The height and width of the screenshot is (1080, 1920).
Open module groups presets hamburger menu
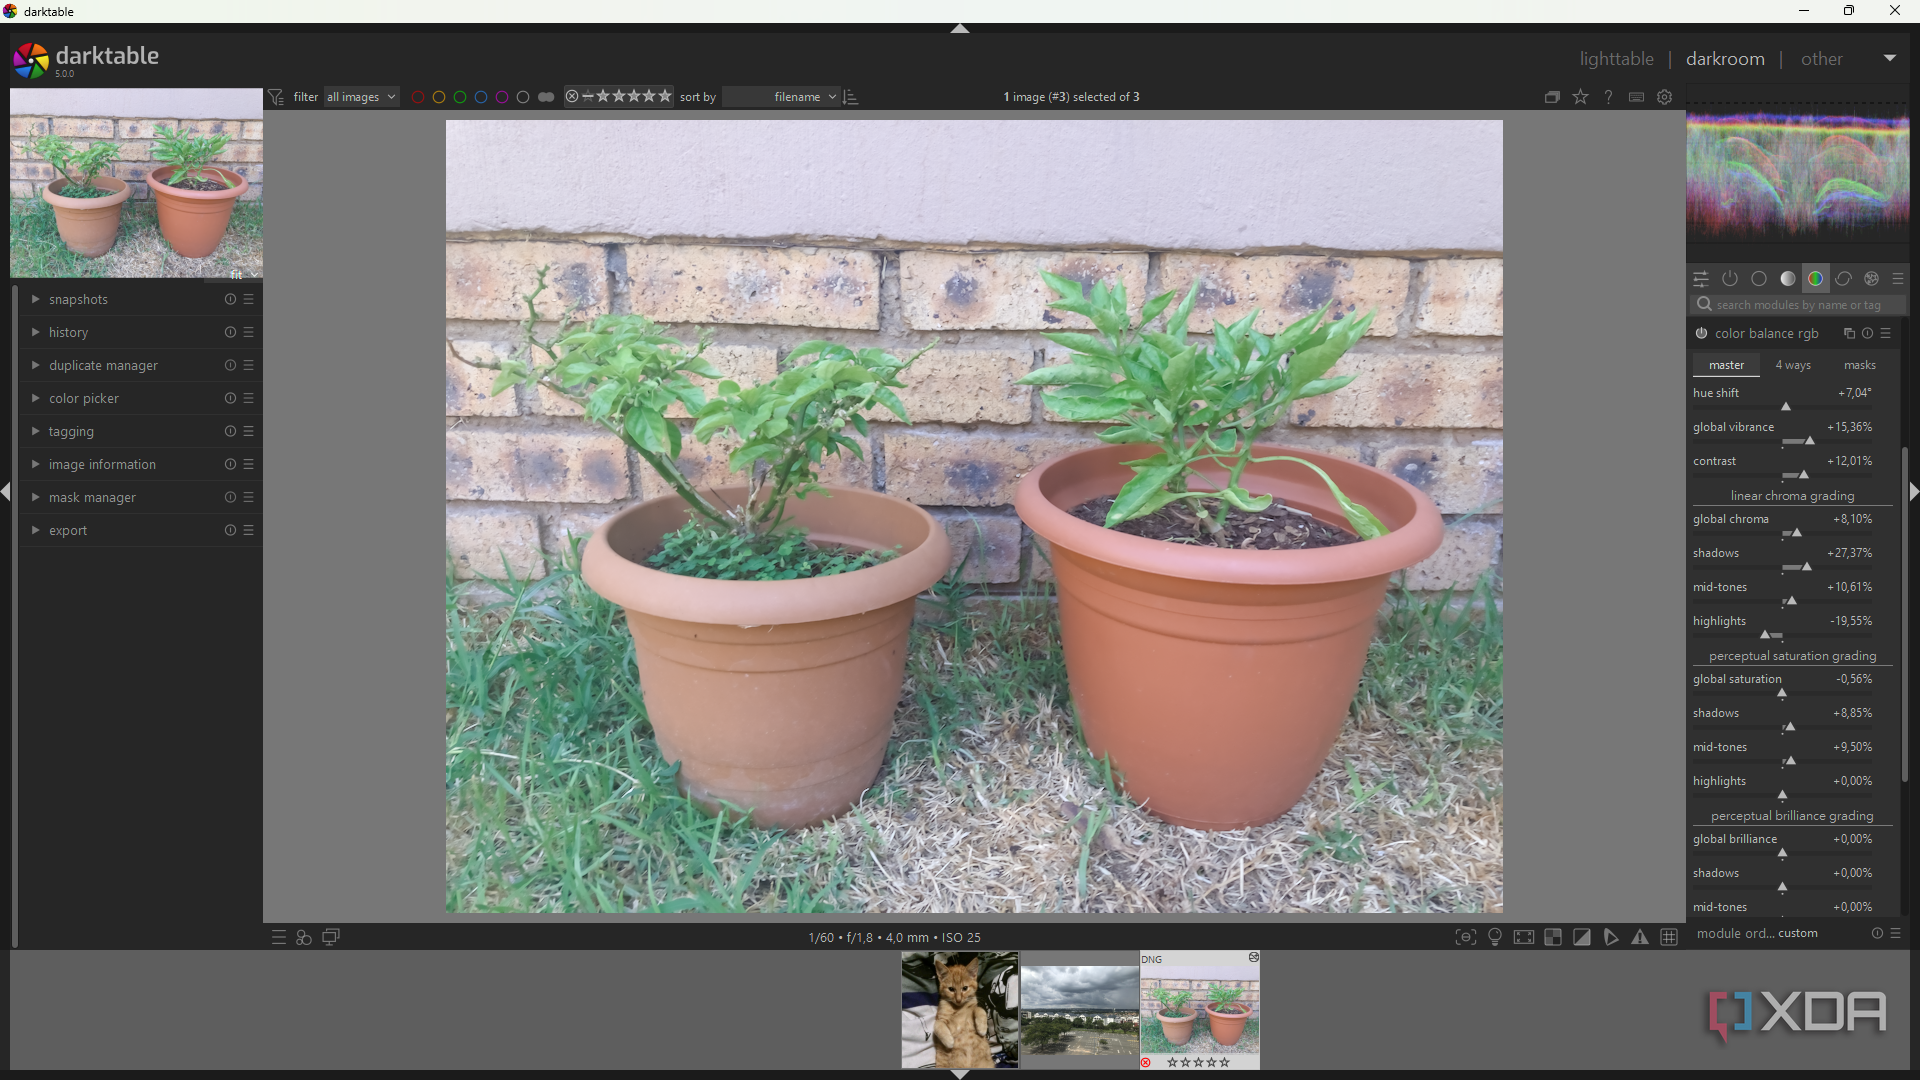pos(1898,279)
